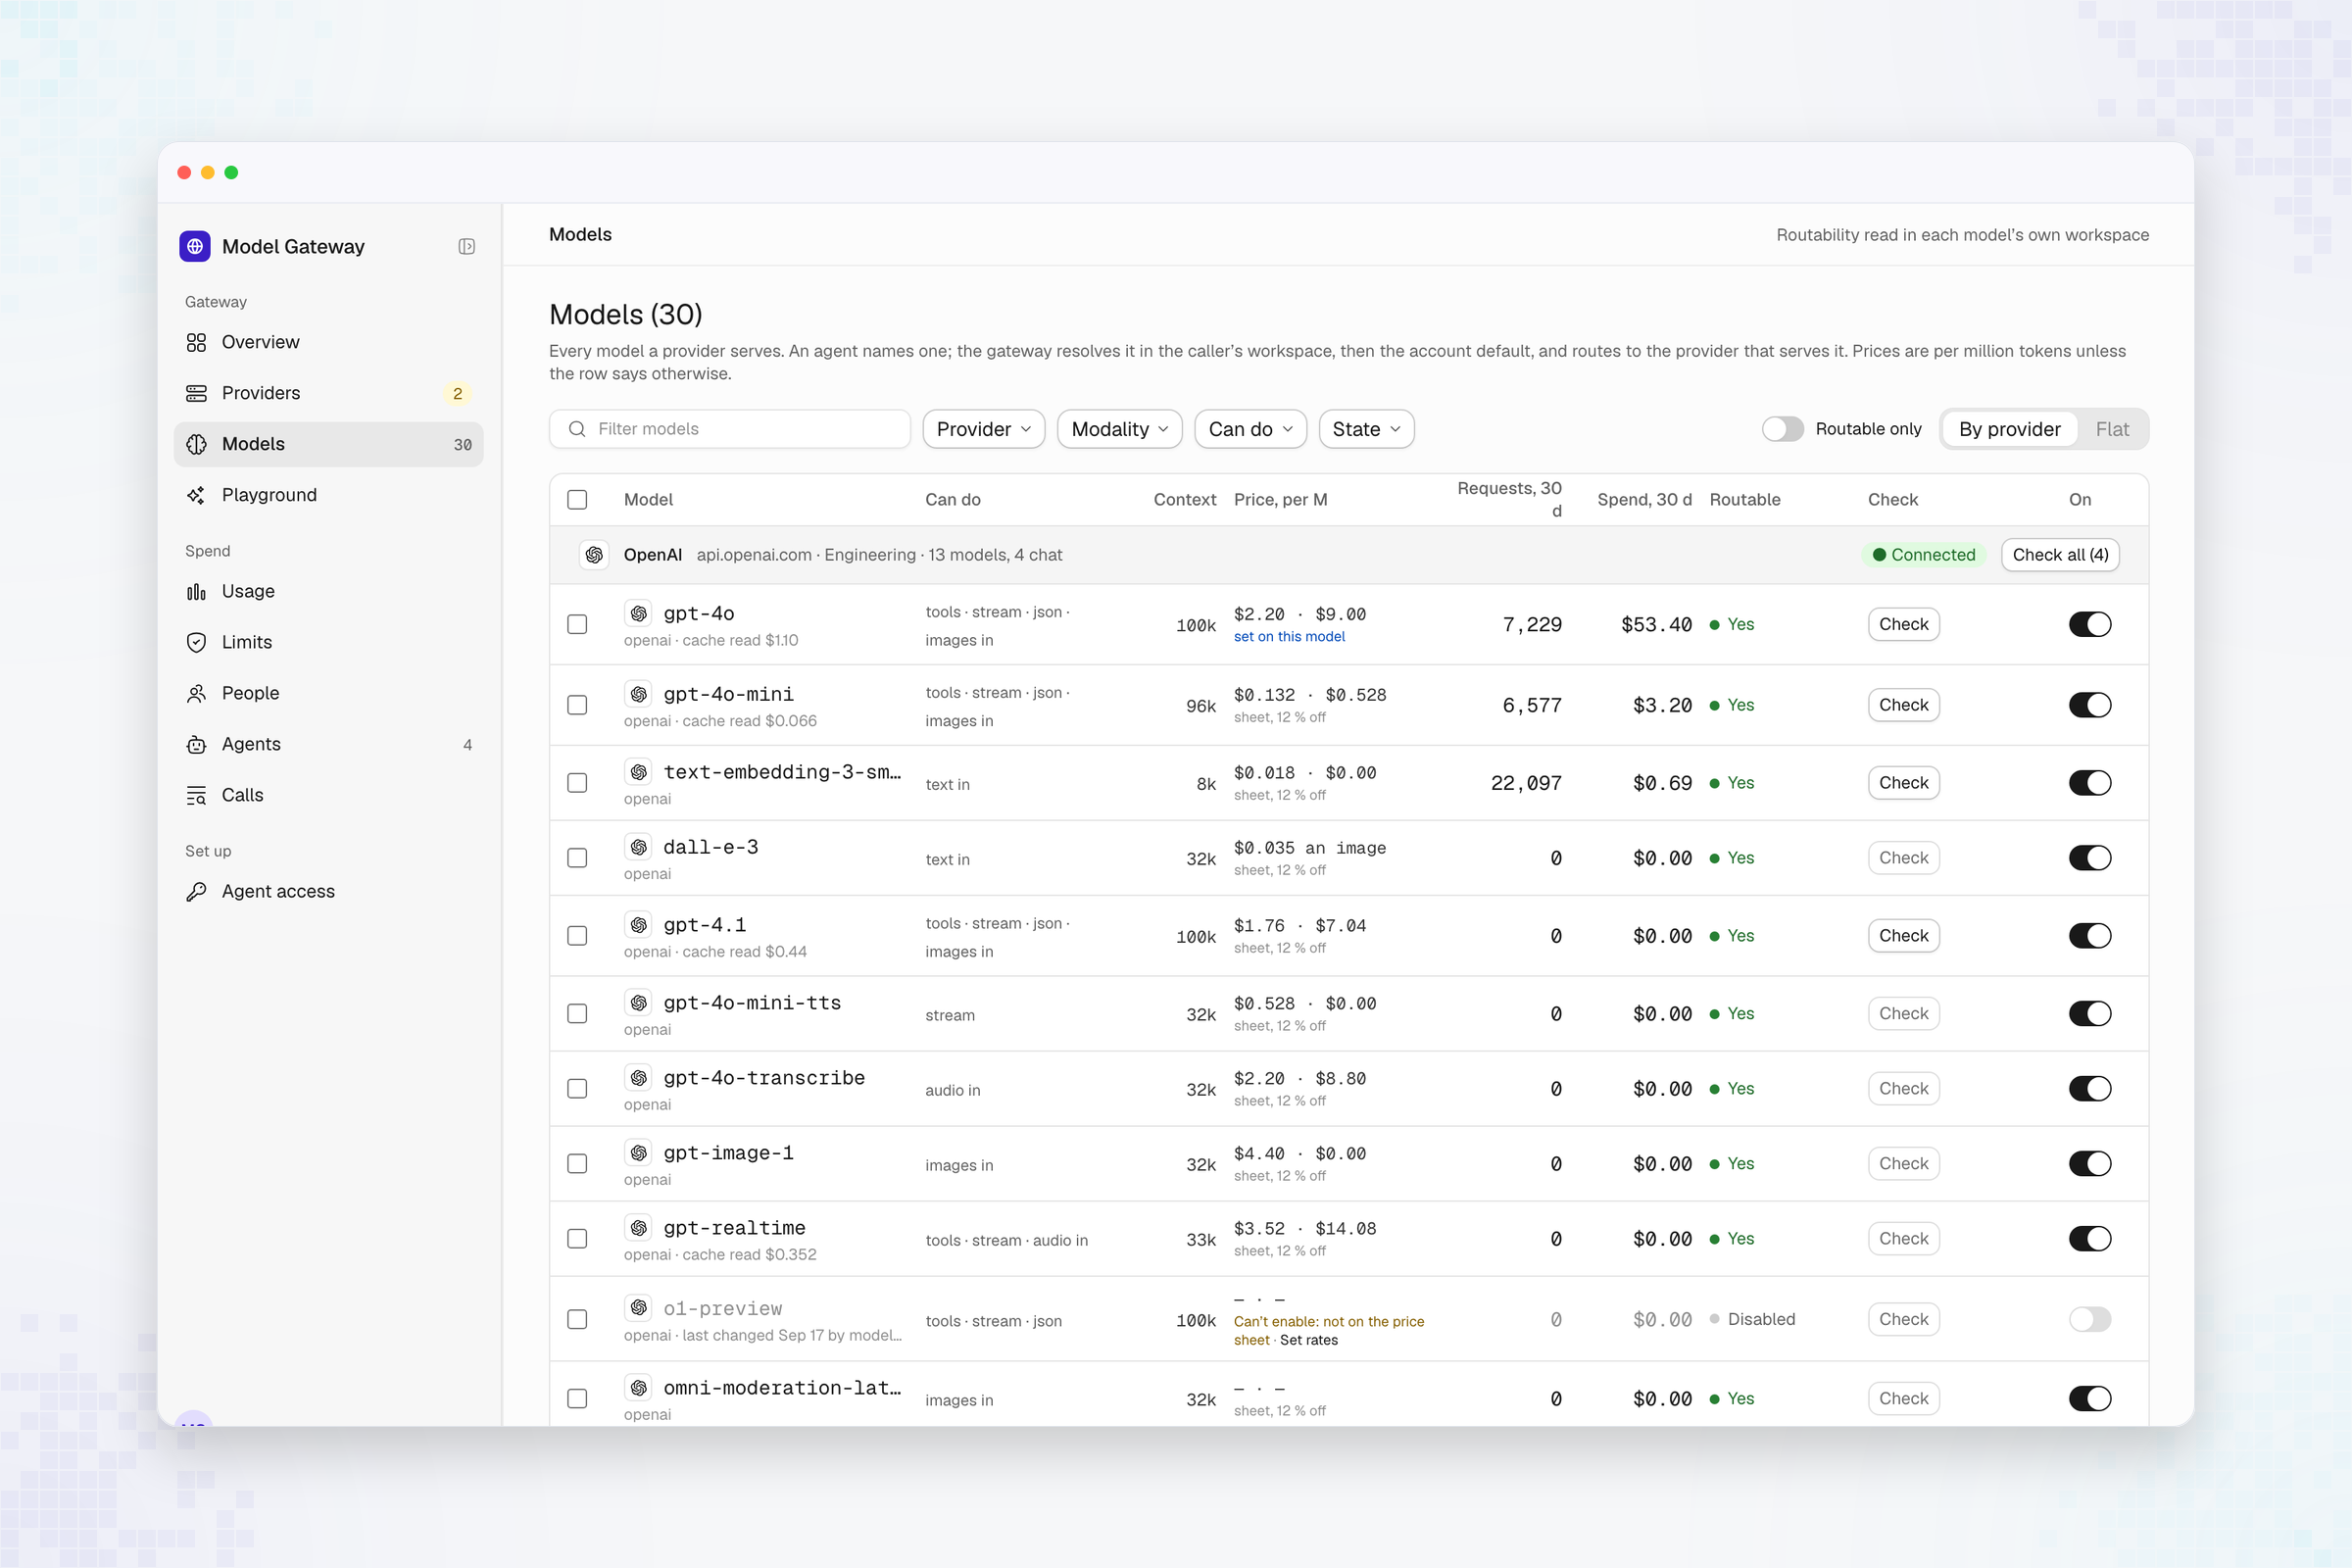Enable the Routable only switch
2352x1568 pixels.
click(x=1782, y=430)
